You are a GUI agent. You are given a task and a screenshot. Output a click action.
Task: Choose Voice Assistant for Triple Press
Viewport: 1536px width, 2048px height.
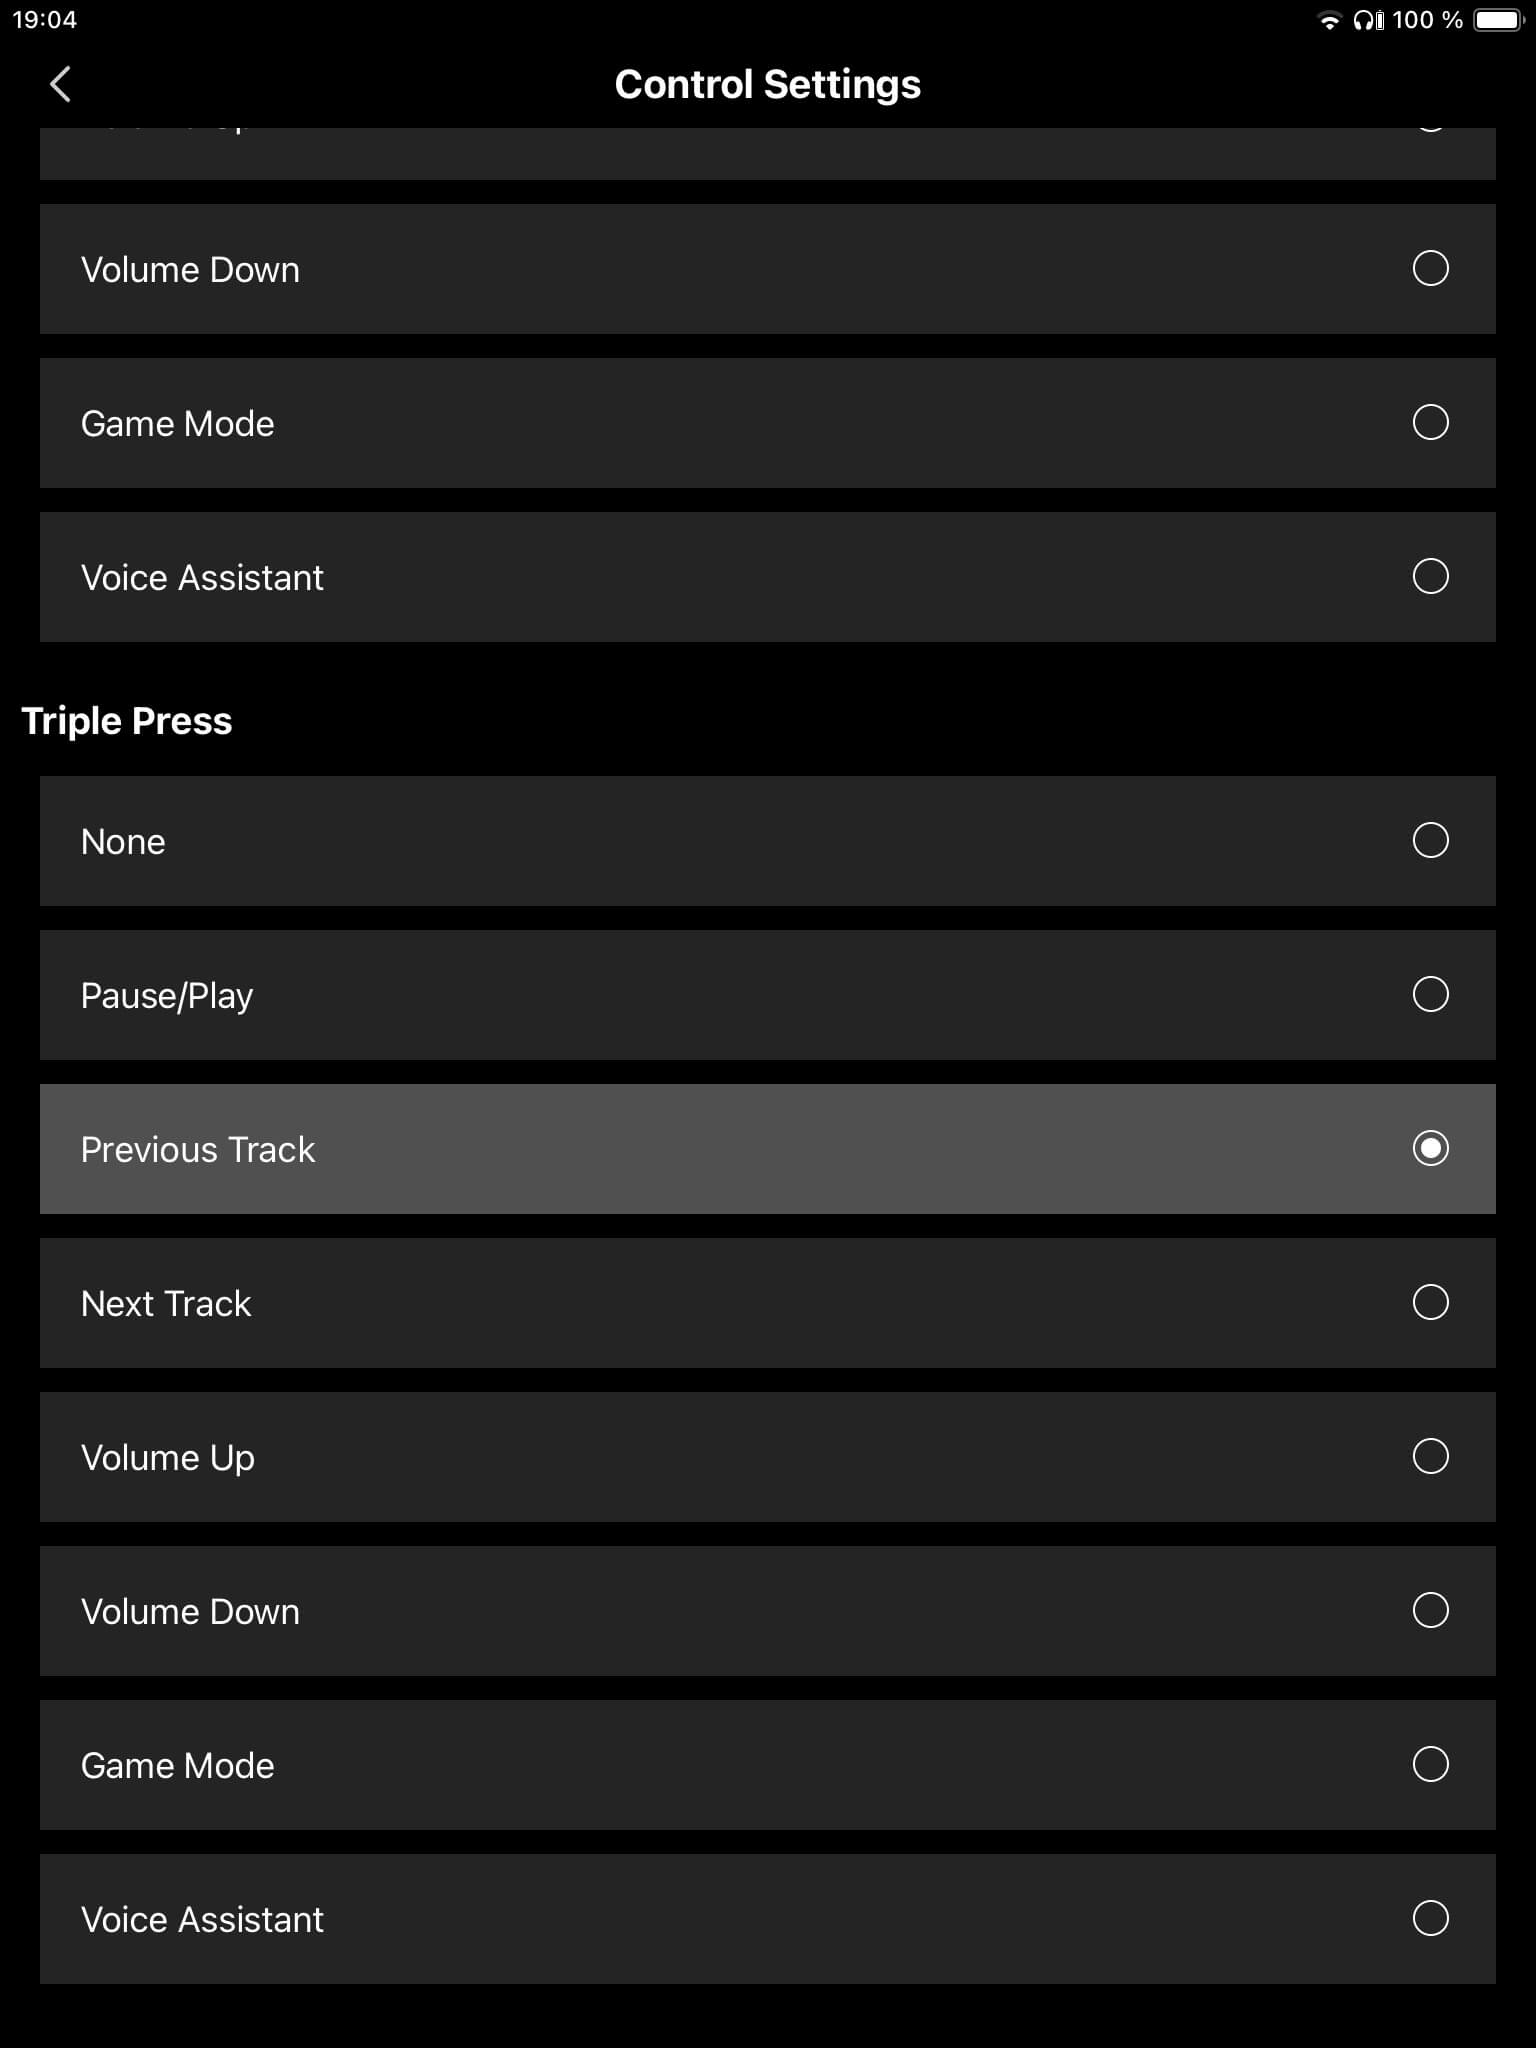tap(1430, 1919)
